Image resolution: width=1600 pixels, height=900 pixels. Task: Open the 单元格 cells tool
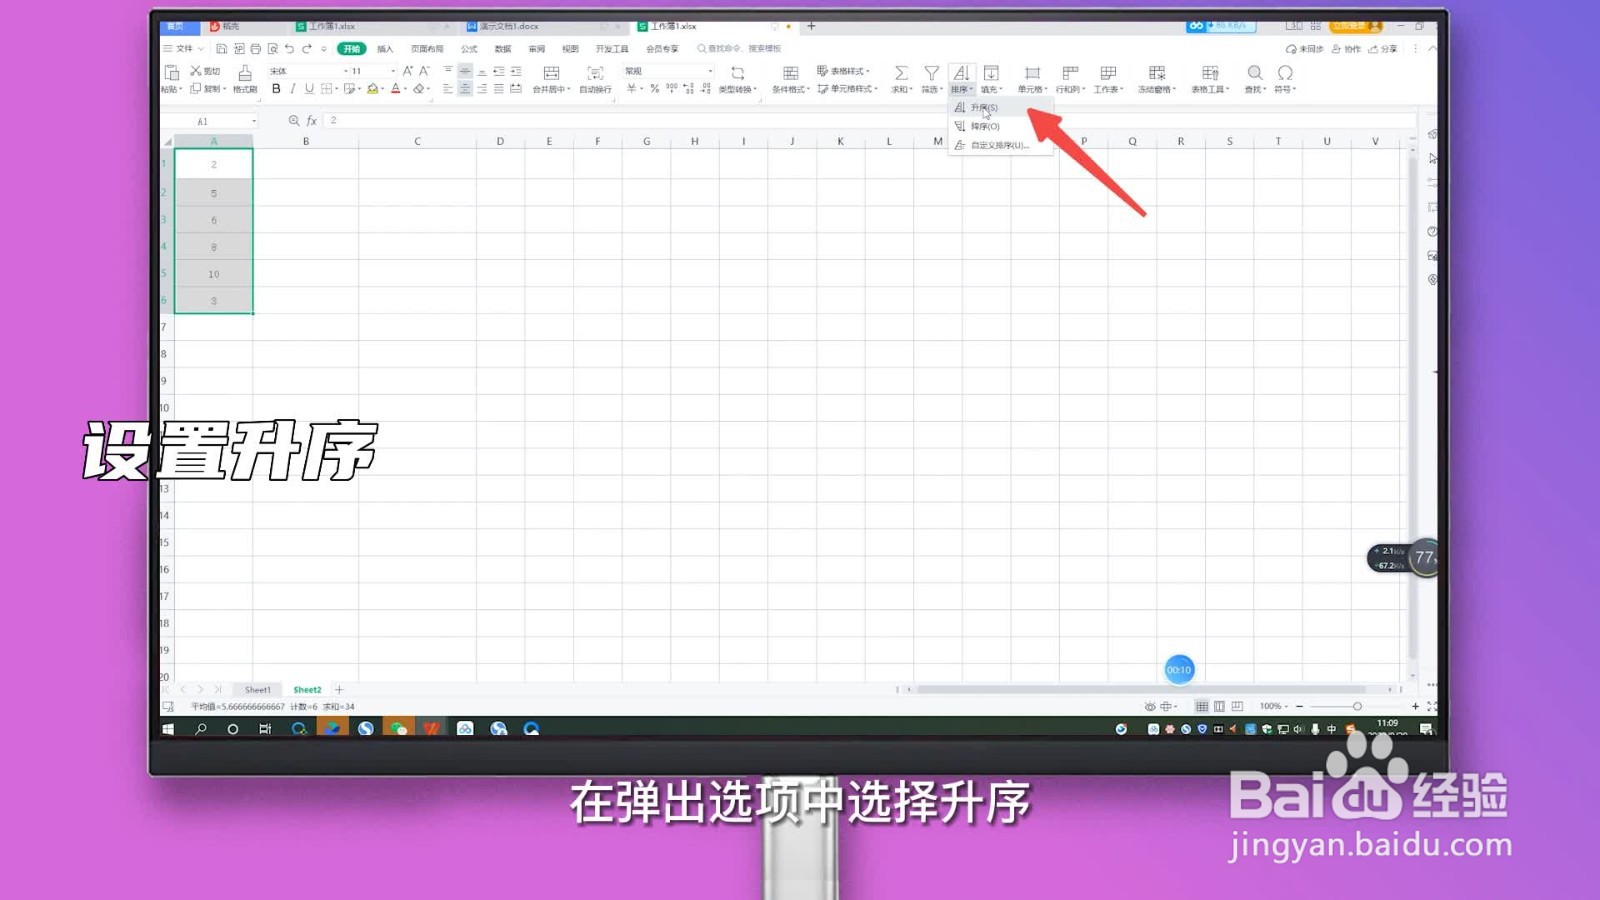[1032, 79]
